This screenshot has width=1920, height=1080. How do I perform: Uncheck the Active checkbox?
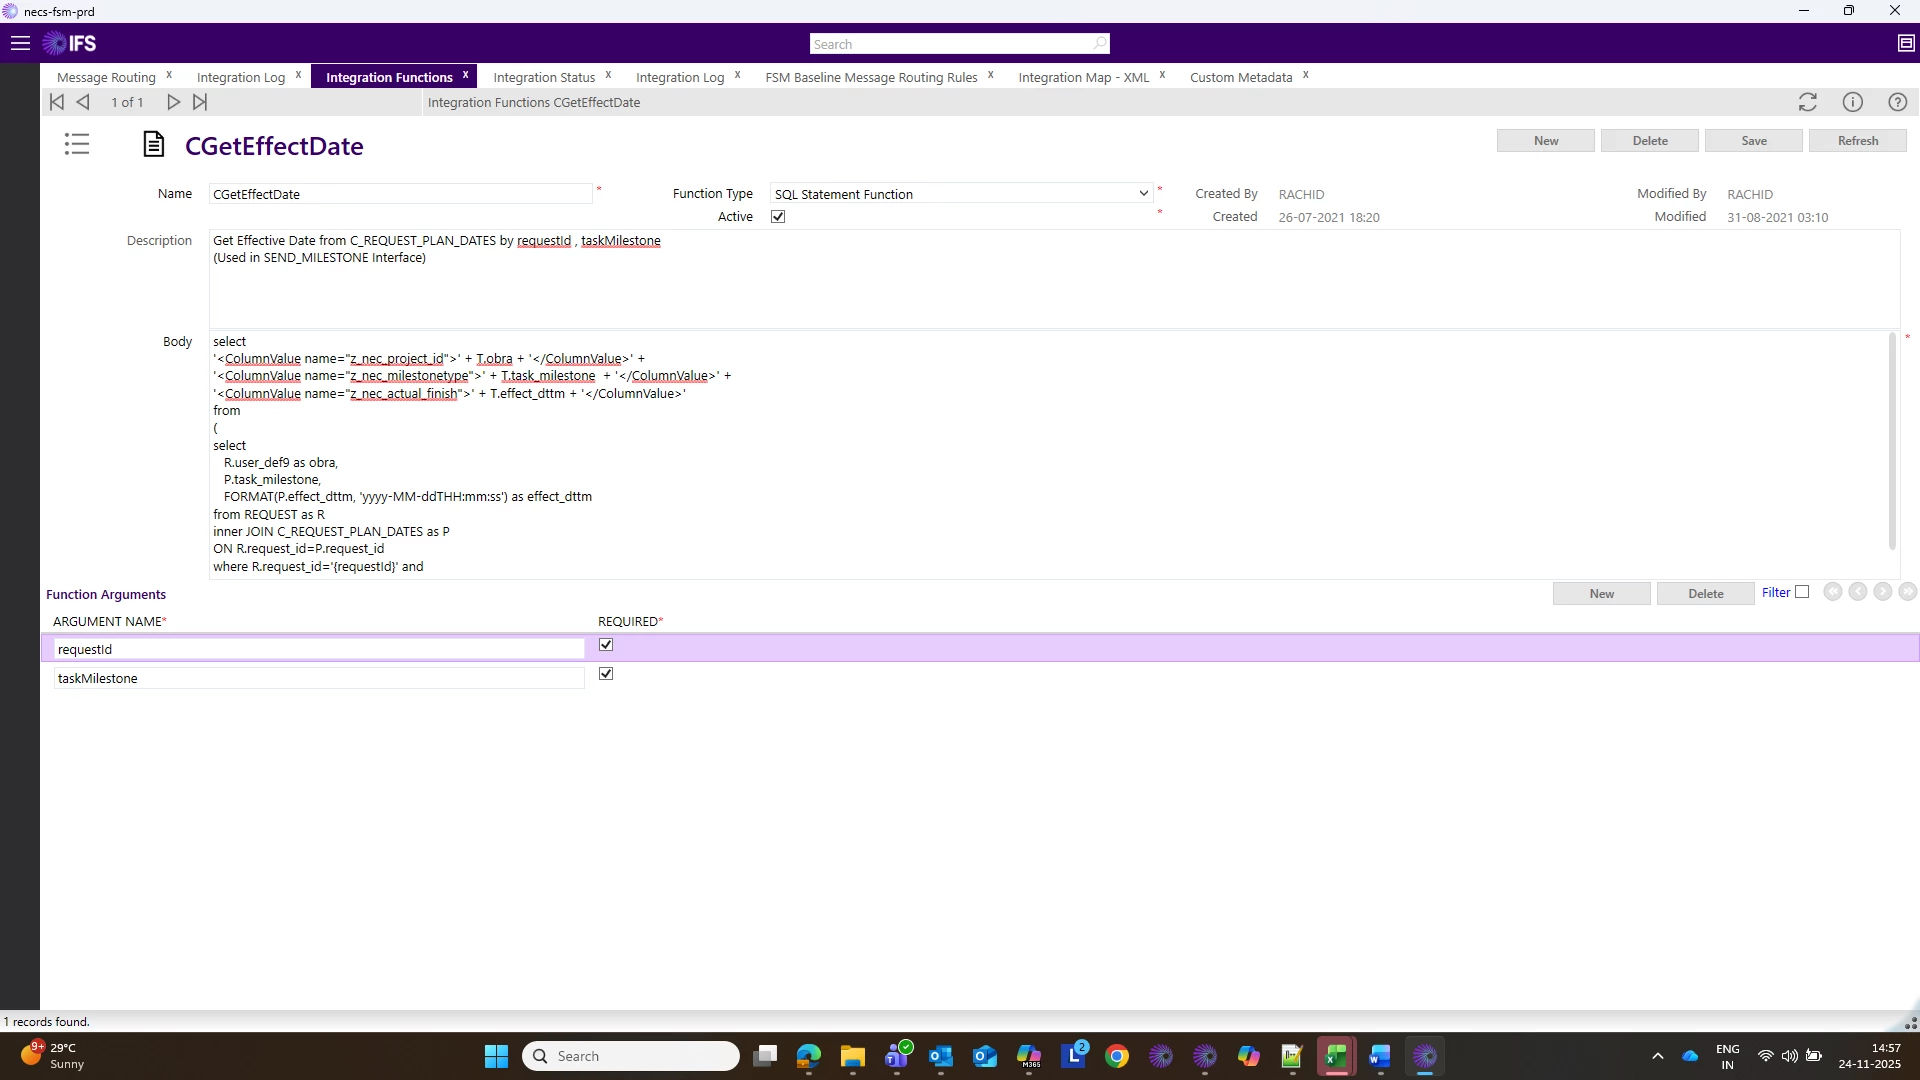[x=778, y=217]
